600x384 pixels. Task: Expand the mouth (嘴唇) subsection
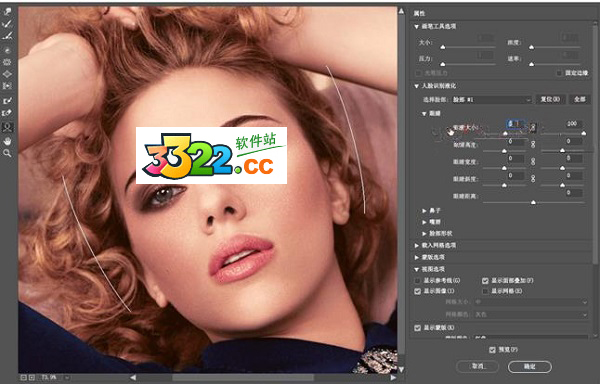click(x=424, y=222)
